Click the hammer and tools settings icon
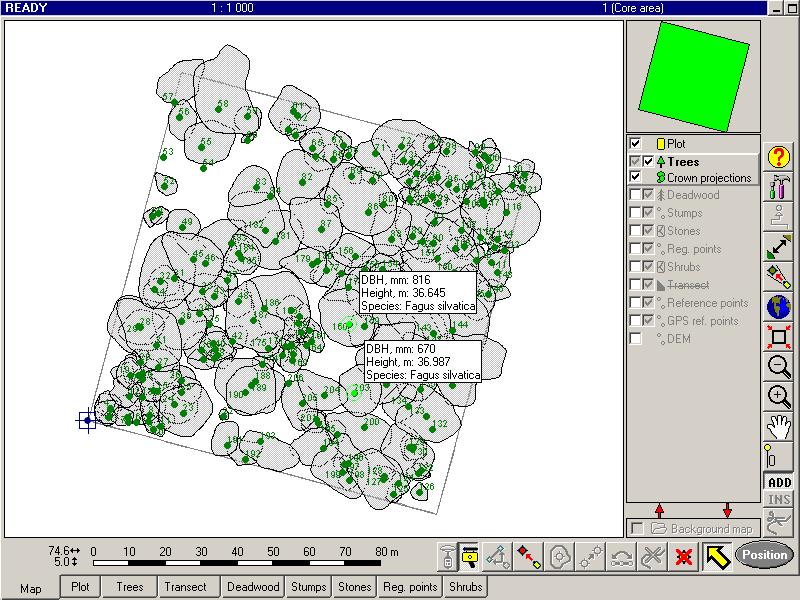Image resolution: width=800 pixels, height=600 pixels. pyautogui.click(x=779, y=187)
